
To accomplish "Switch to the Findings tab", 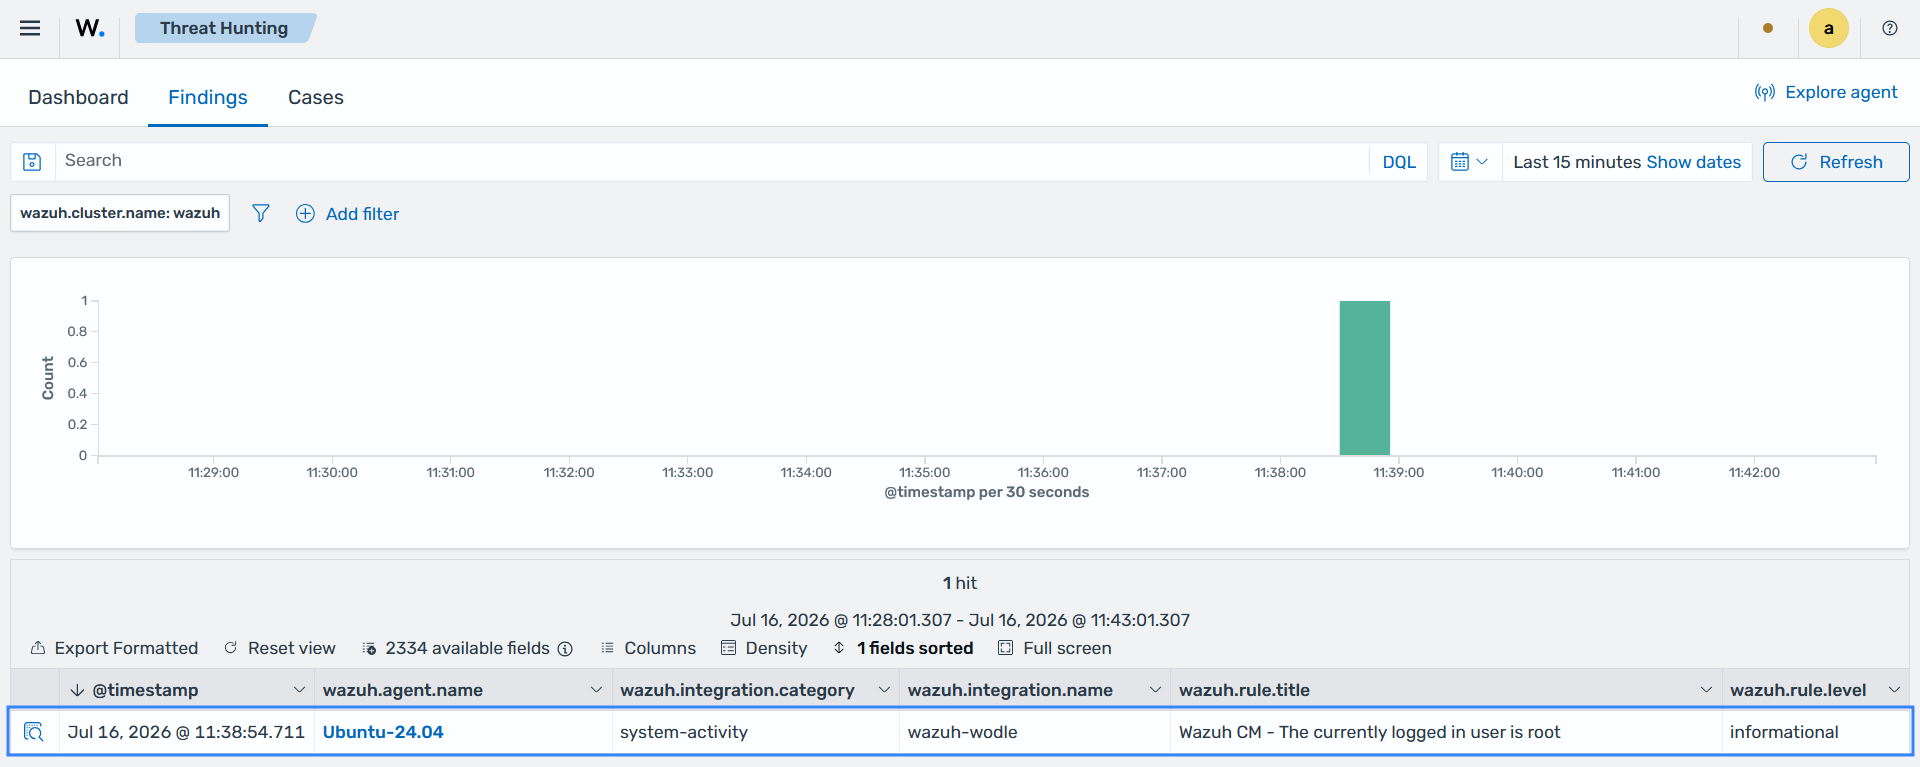I will pyautogui.click(x=208, y=97).
